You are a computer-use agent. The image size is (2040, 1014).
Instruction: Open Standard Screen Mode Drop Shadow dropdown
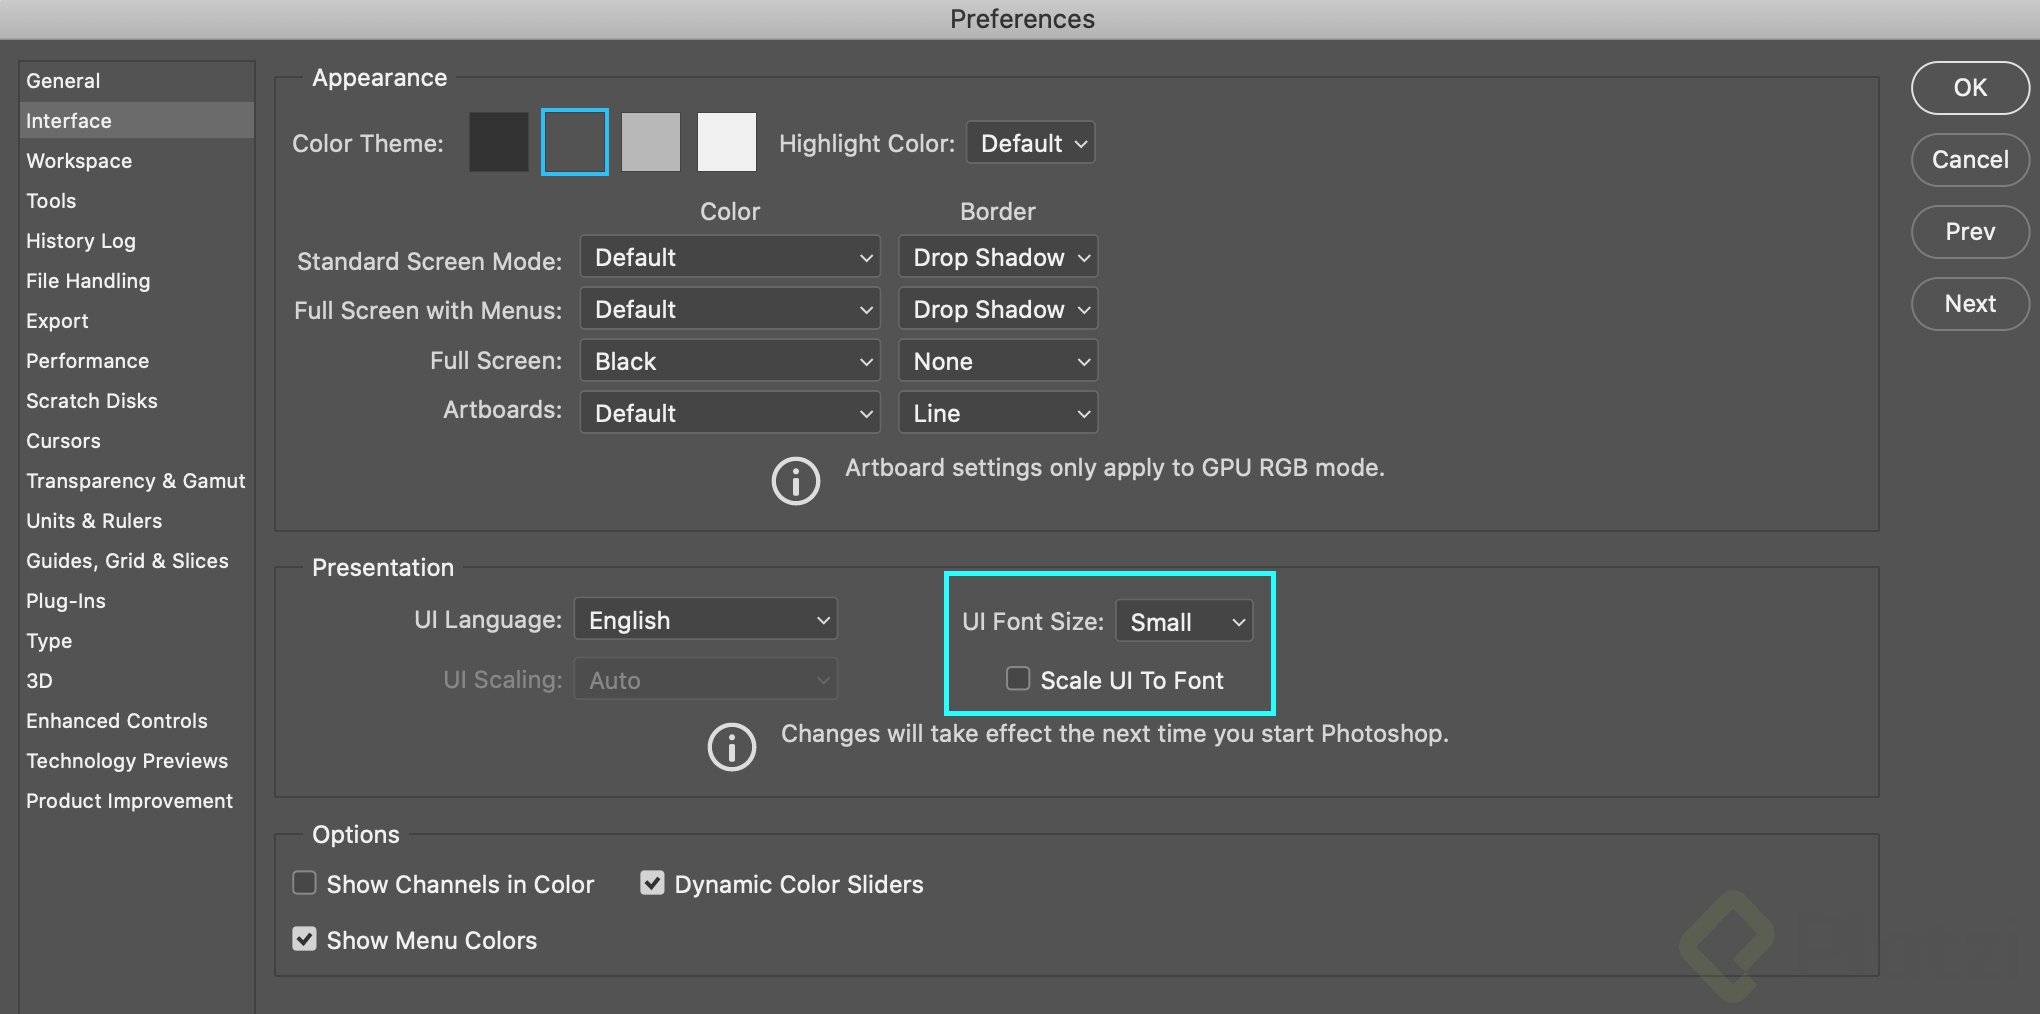998,257
